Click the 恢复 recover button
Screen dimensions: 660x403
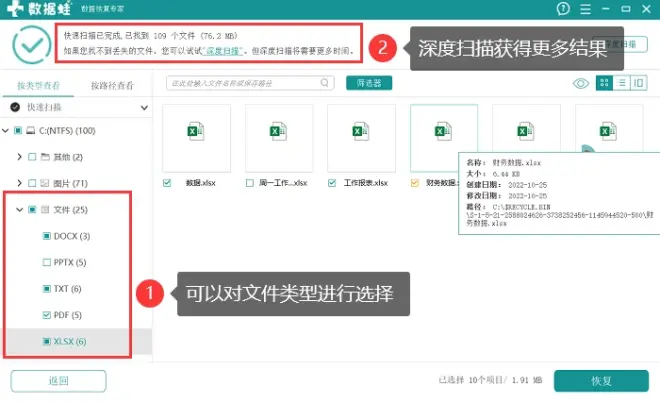pyautogui.click(x=601, y=381)
